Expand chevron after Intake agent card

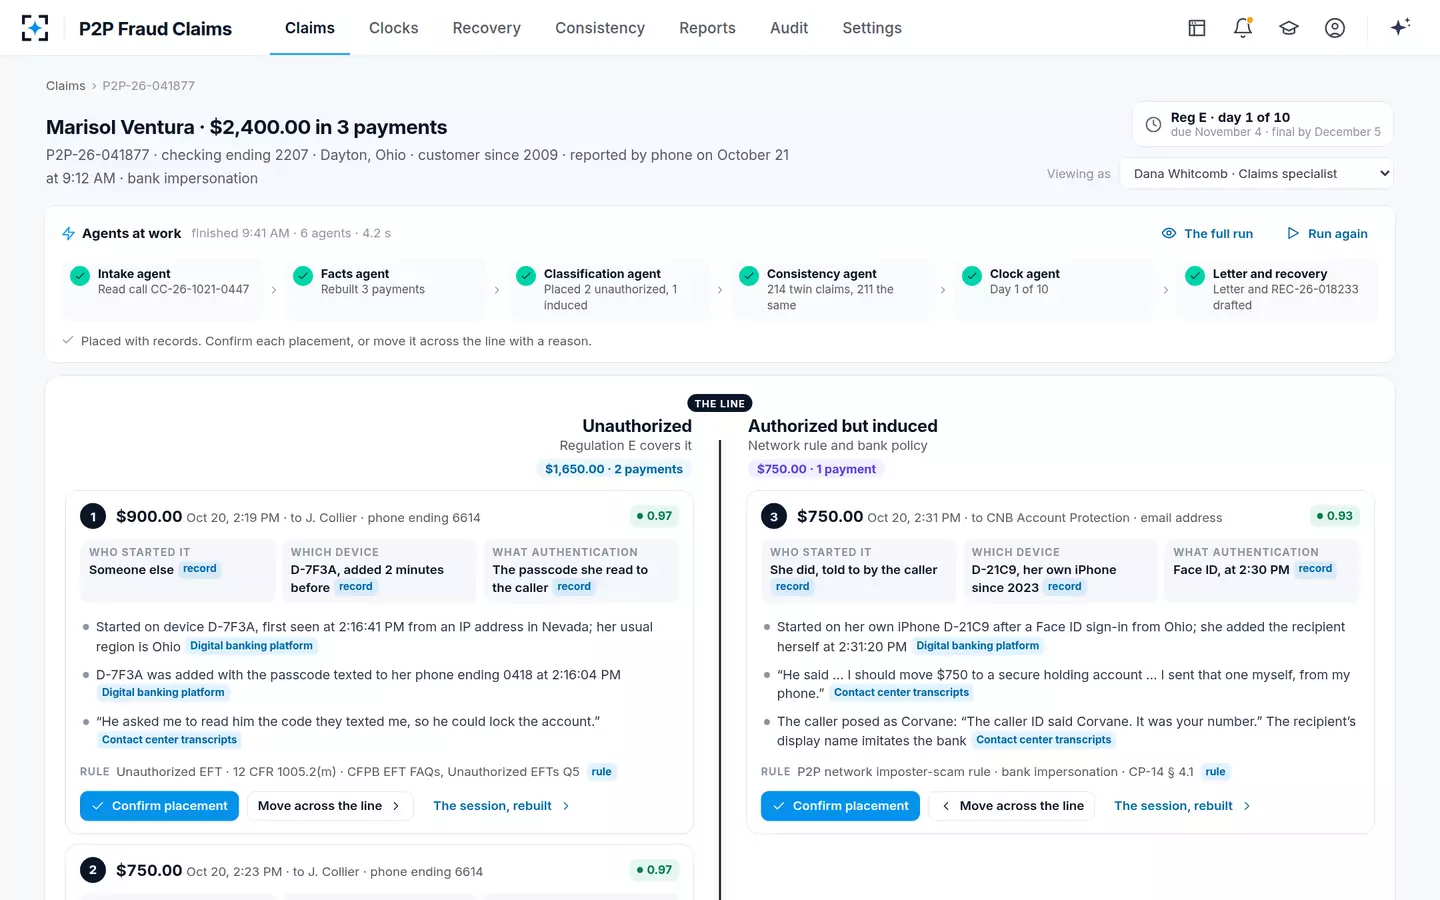[x=274, y=290]
